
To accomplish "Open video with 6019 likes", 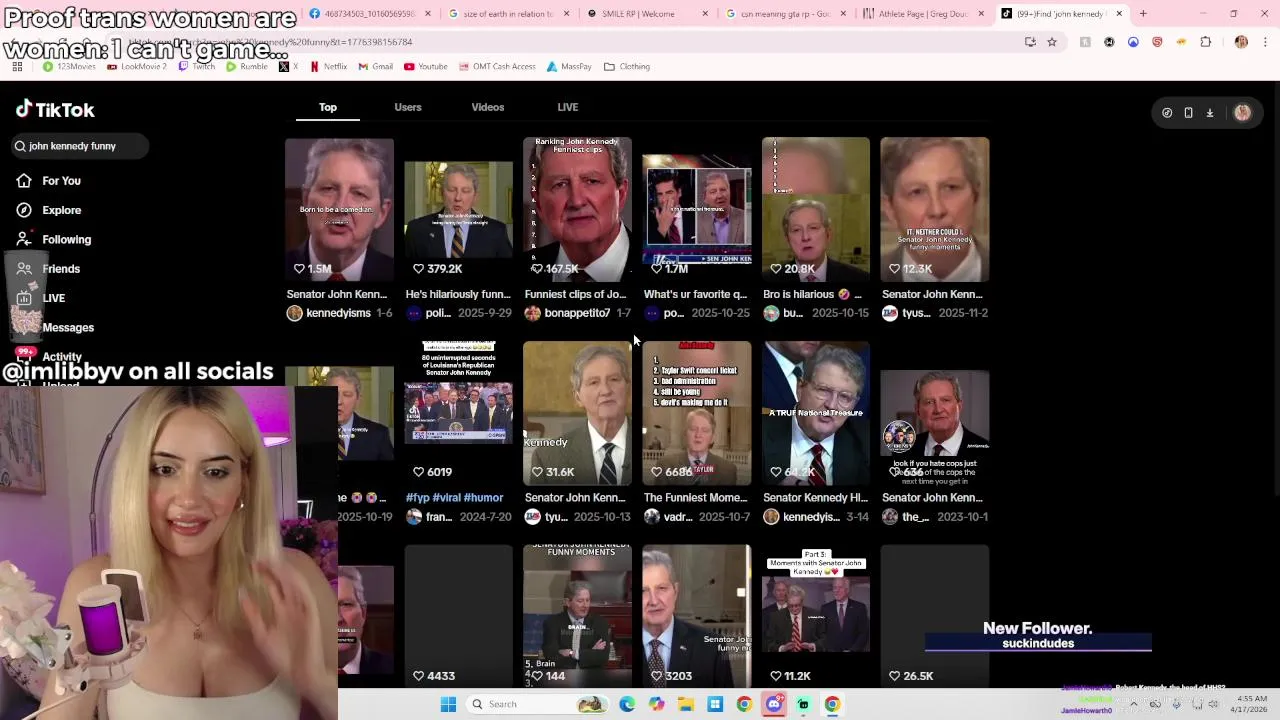I will tap(458, 413).
